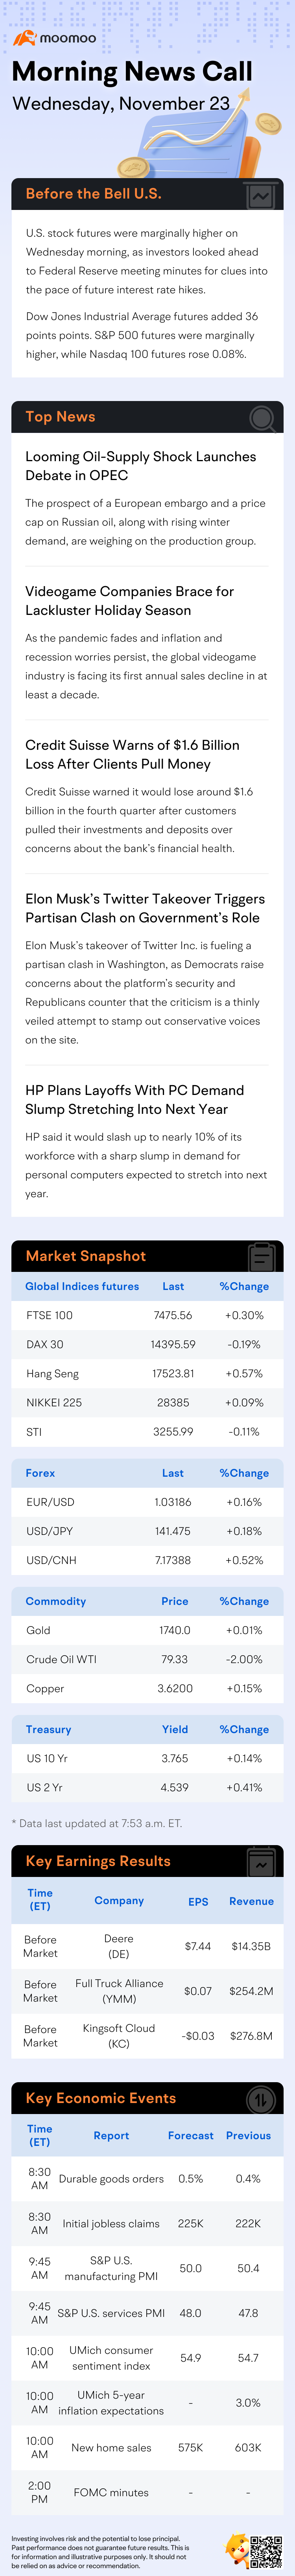This screenshot has width=295, height=2576.
Task: Select the Forex table header
Action: point(40,1473)
